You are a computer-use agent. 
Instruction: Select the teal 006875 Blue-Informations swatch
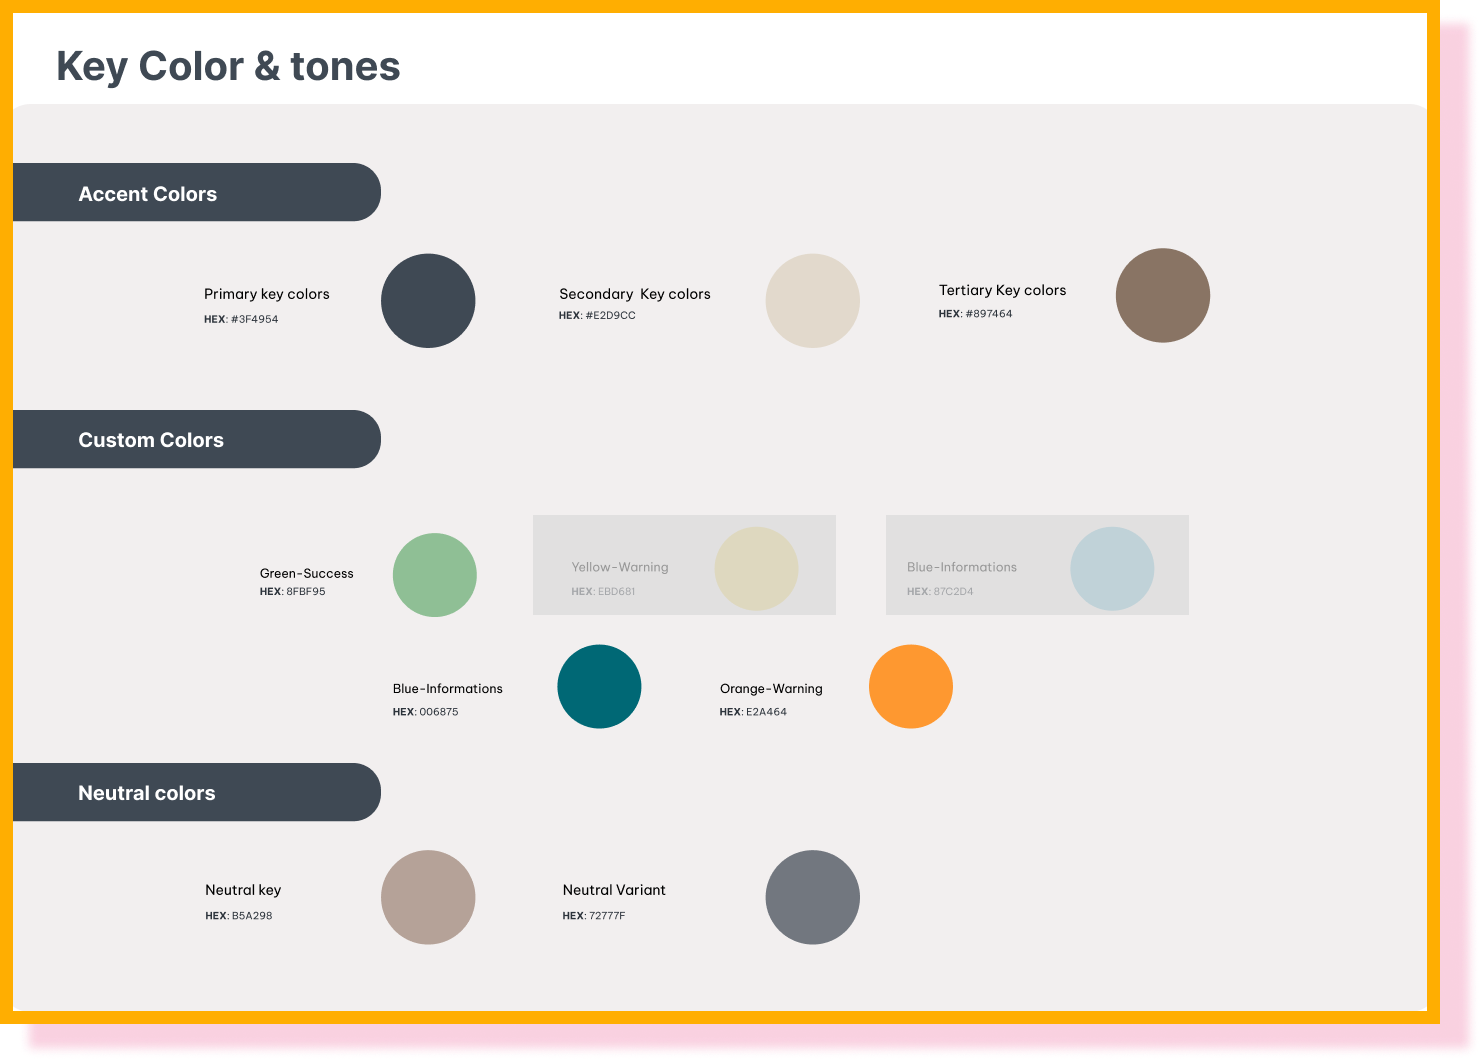tap(599, 687)
